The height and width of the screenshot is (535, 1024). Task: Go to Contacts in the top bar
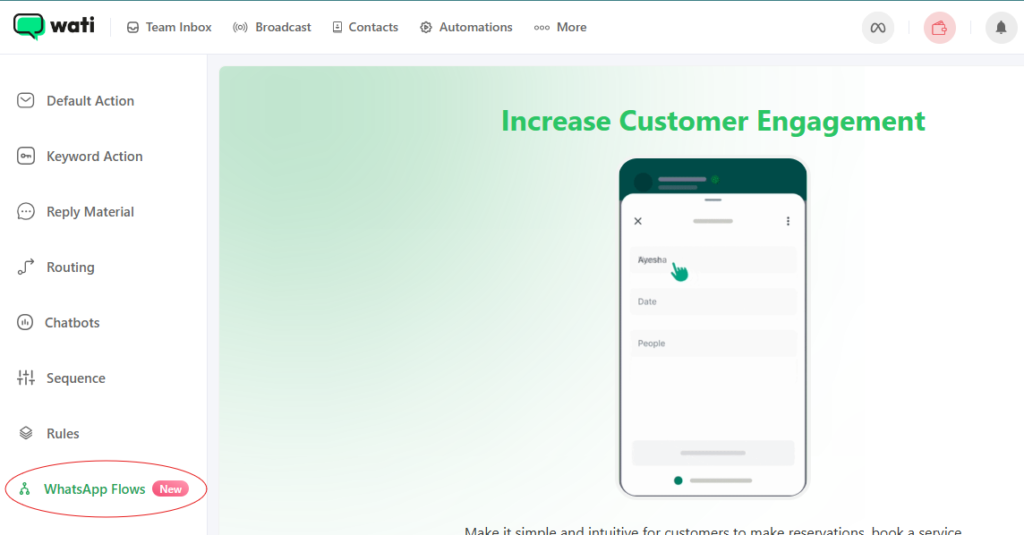365,27
